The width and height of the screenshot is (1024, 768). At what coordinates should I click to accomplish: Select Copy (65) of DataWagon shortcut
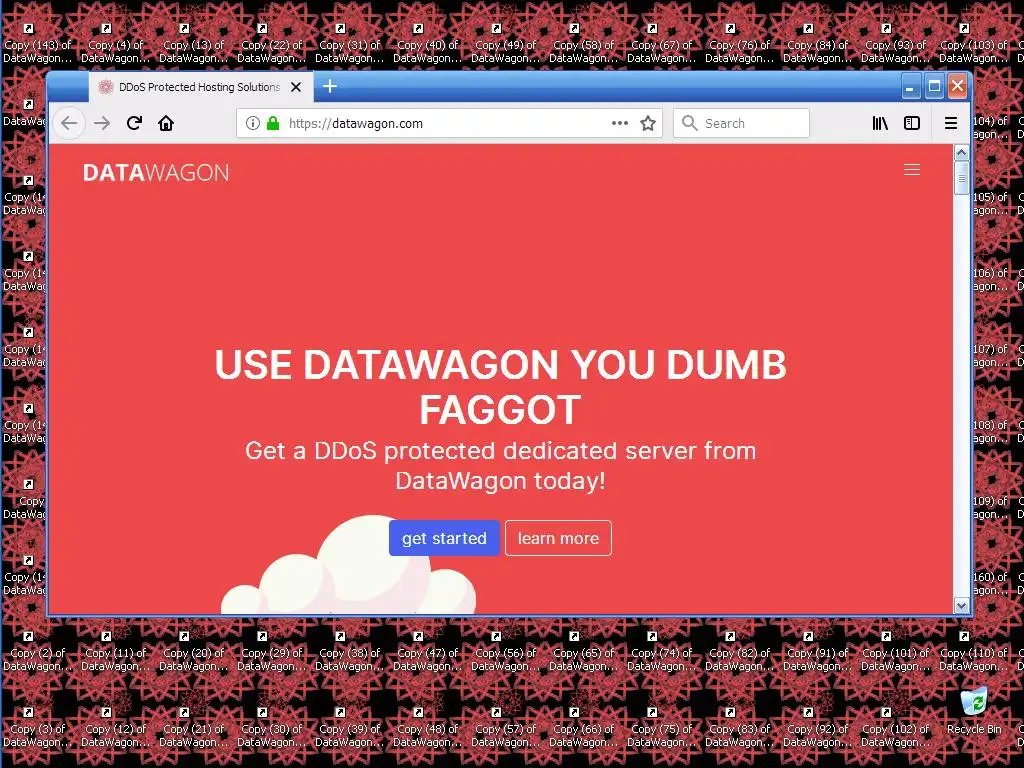583,652
